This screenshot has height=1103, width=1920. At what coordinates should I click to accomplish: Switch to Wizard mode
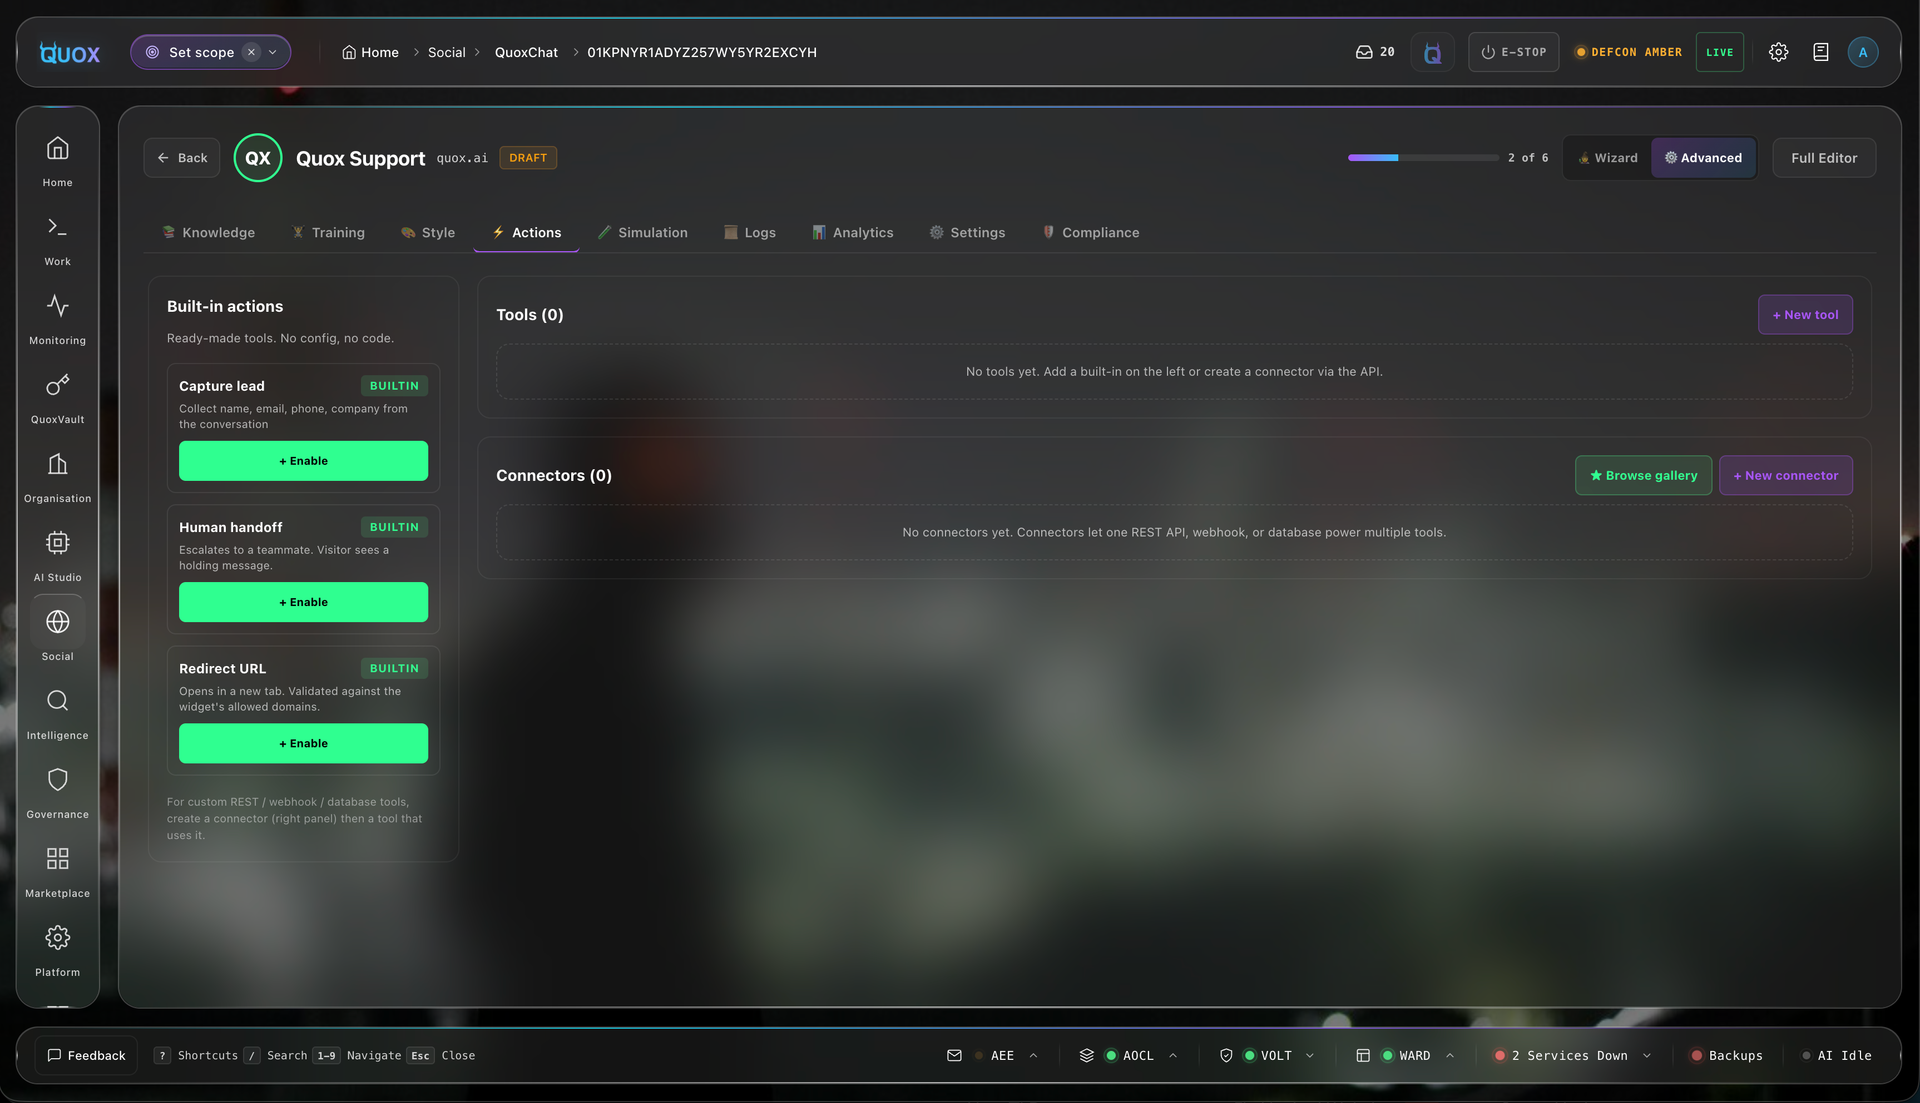1608,158
